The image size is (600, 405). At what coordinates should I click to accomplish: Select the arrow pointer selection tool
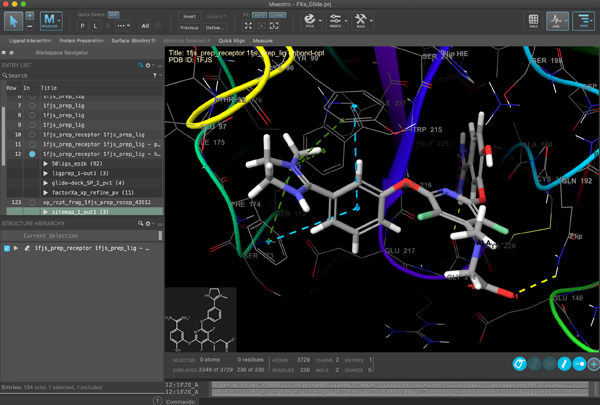pyautogui.click(x=13, y=21)
